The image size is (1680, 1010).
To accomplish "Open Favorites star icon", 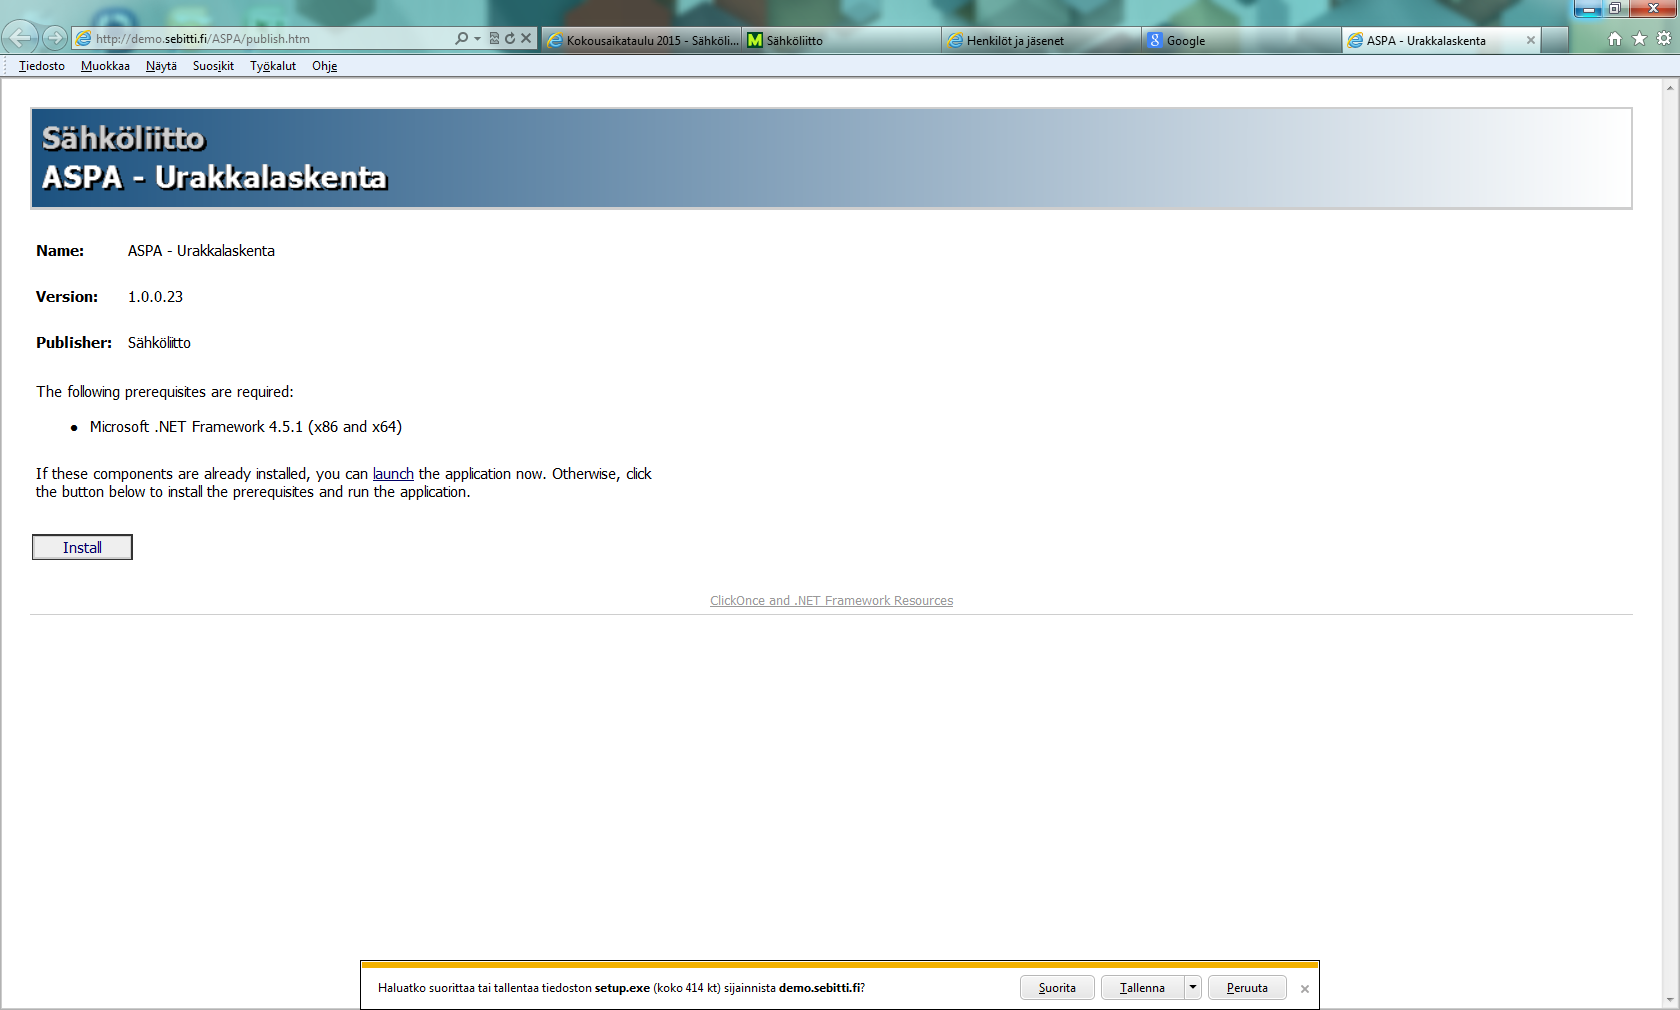I will click(1639, 39).
